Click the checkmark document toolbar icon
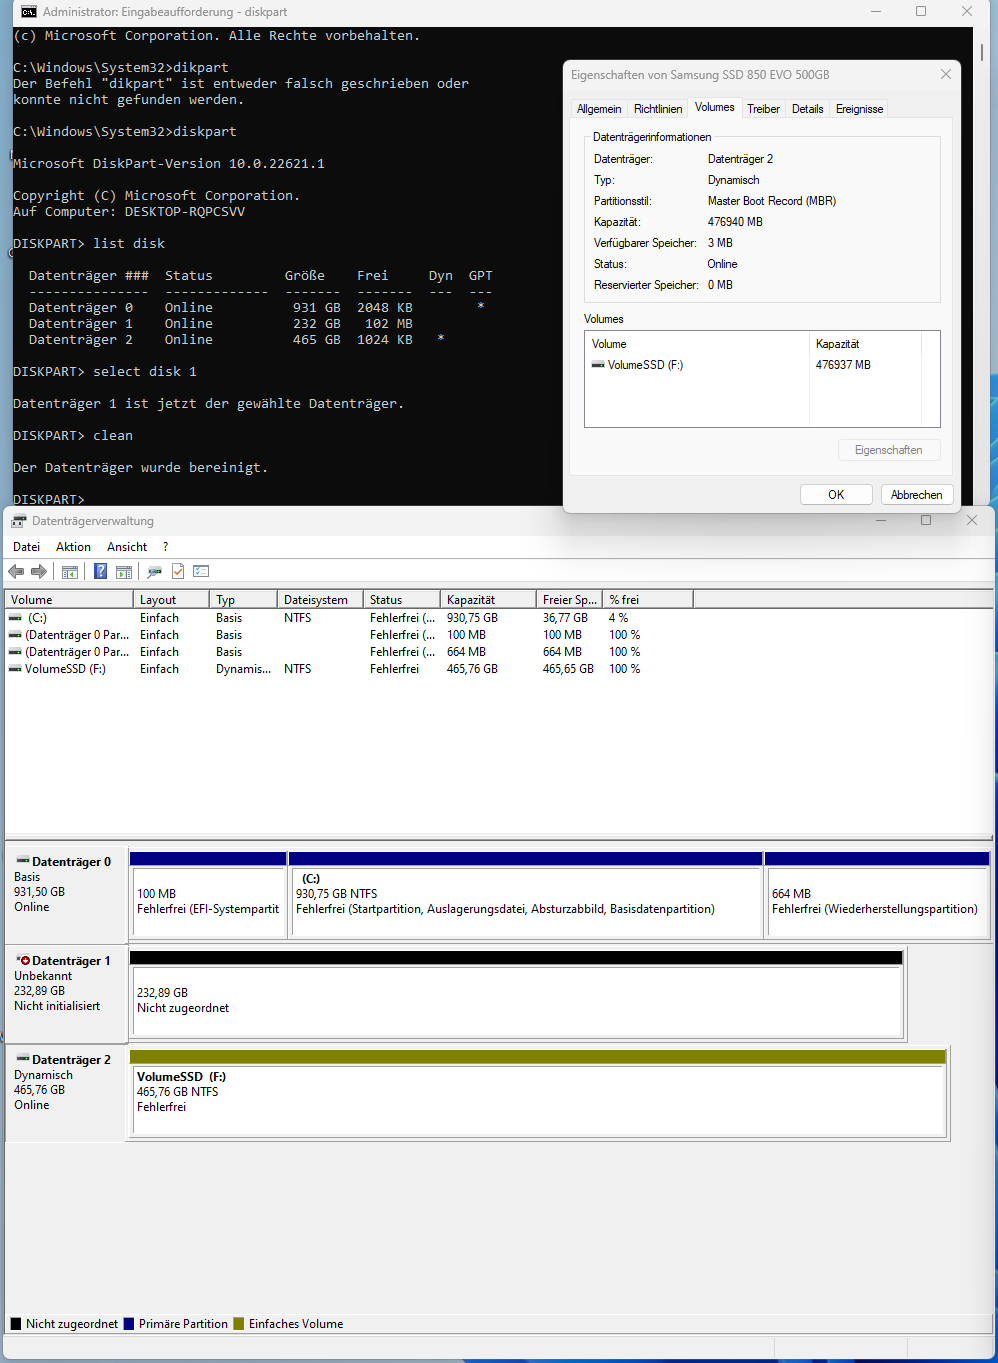Image resolution: width=998 pixels, height=1363 pixels. point(178,572)
